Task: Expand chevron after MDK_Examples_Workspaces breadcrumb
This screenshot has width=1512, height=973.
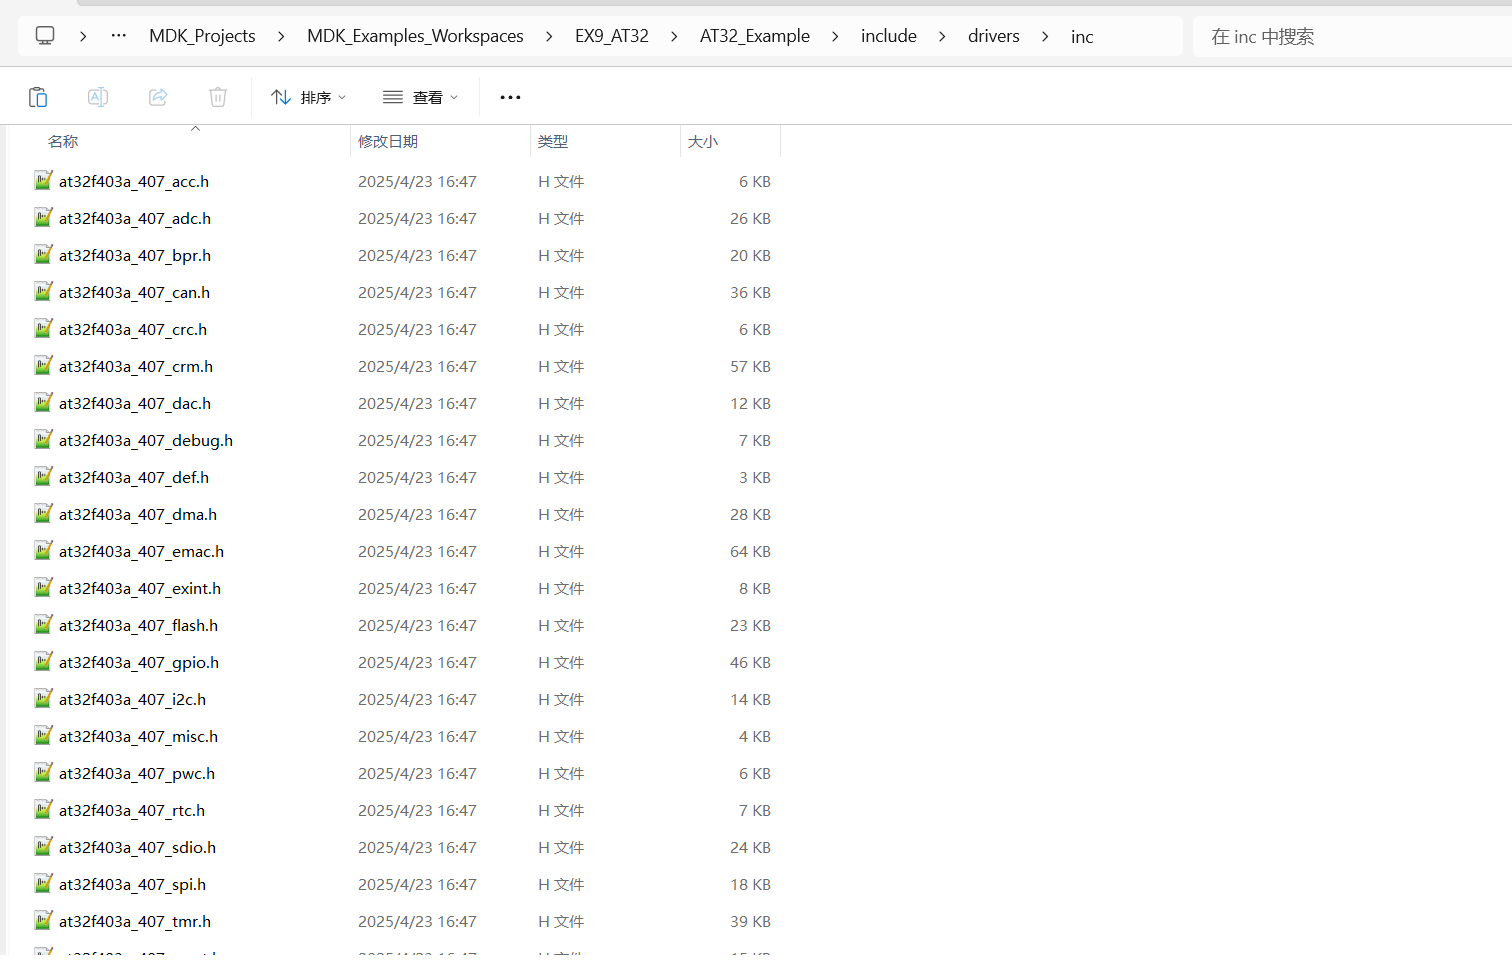Action: pos(549,36)
